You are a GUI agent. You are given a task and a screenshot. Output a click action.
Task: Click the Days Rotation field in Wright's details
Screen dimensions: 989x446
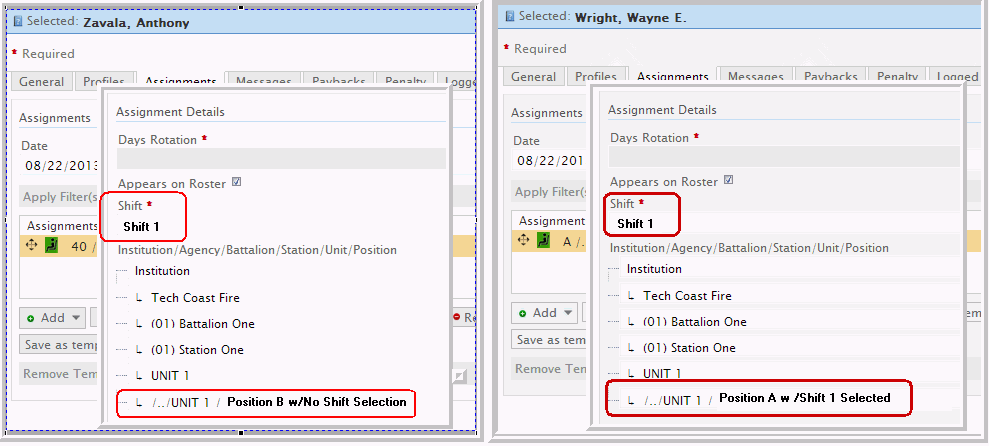(783, 157)
